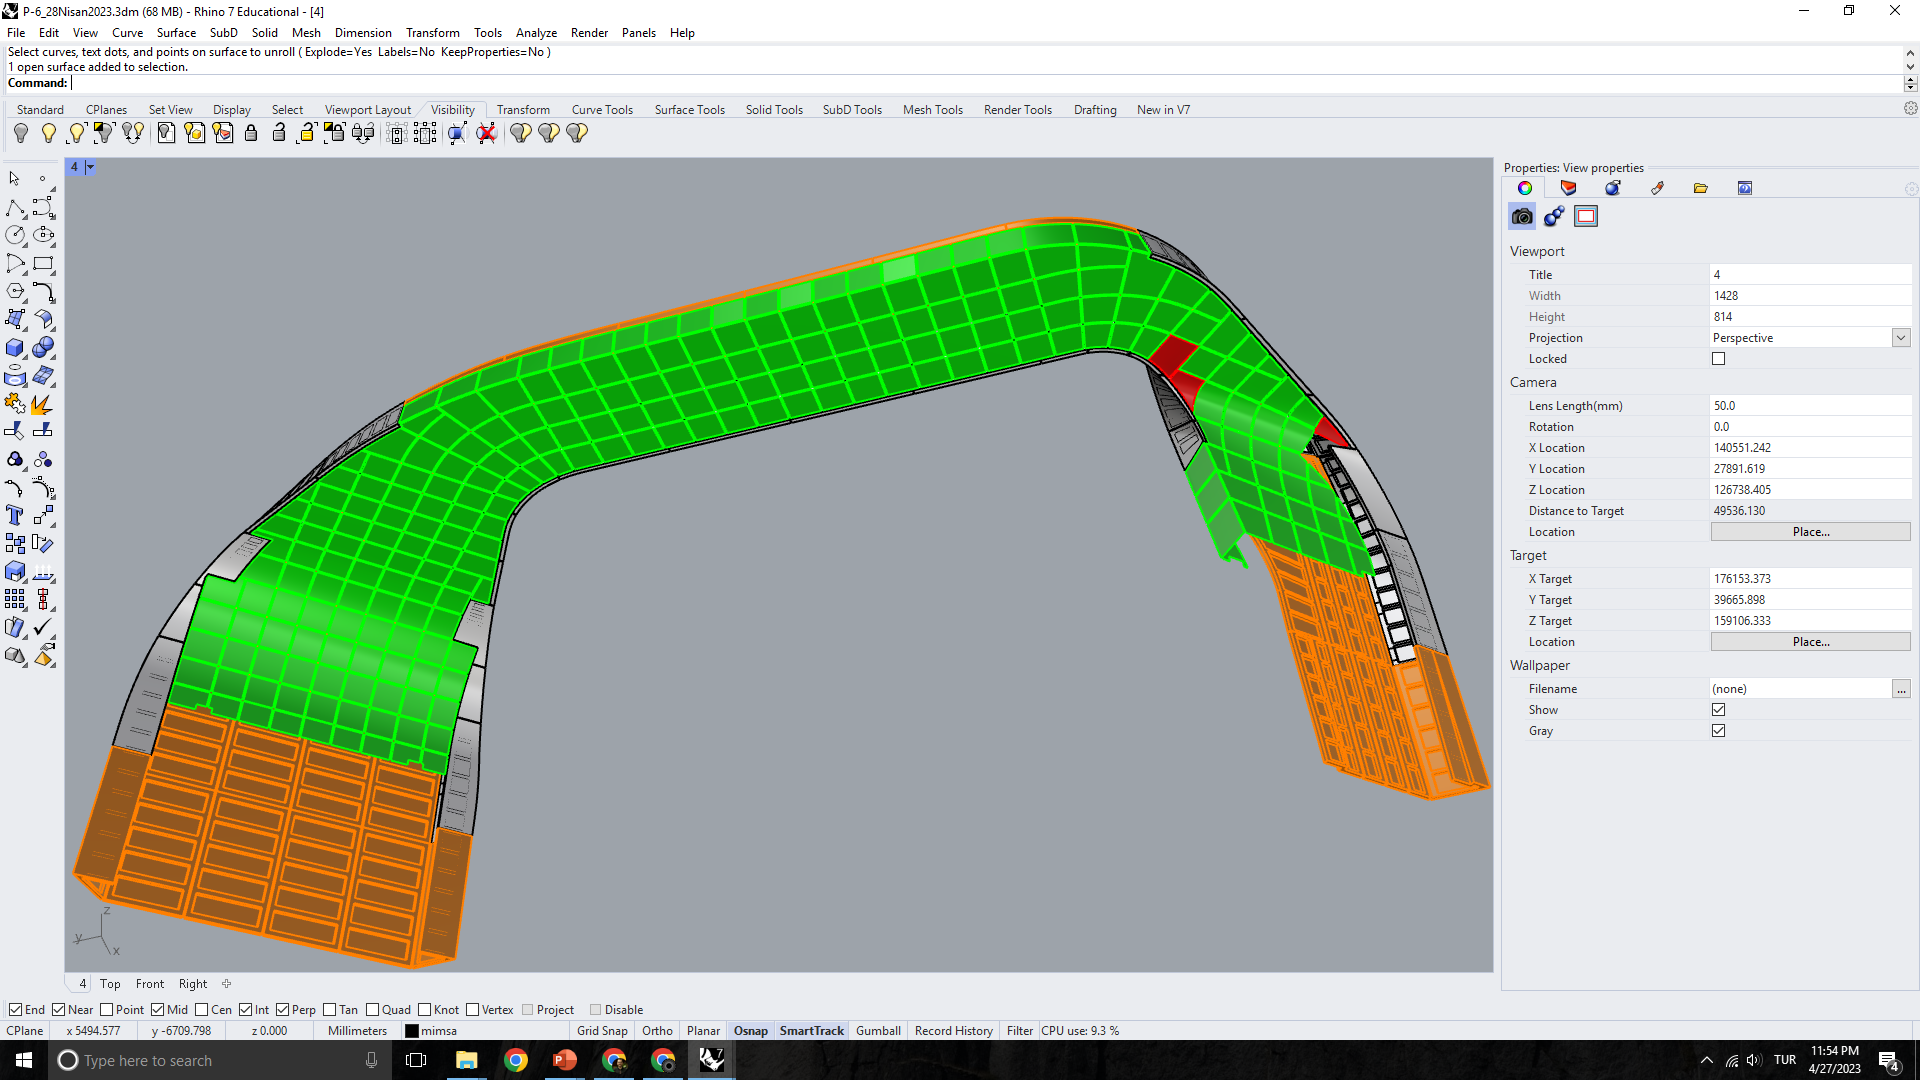Switch to the Front viewport tab
The height and width of the screenshot is (1080, 1920).
[x=150, y=984]
